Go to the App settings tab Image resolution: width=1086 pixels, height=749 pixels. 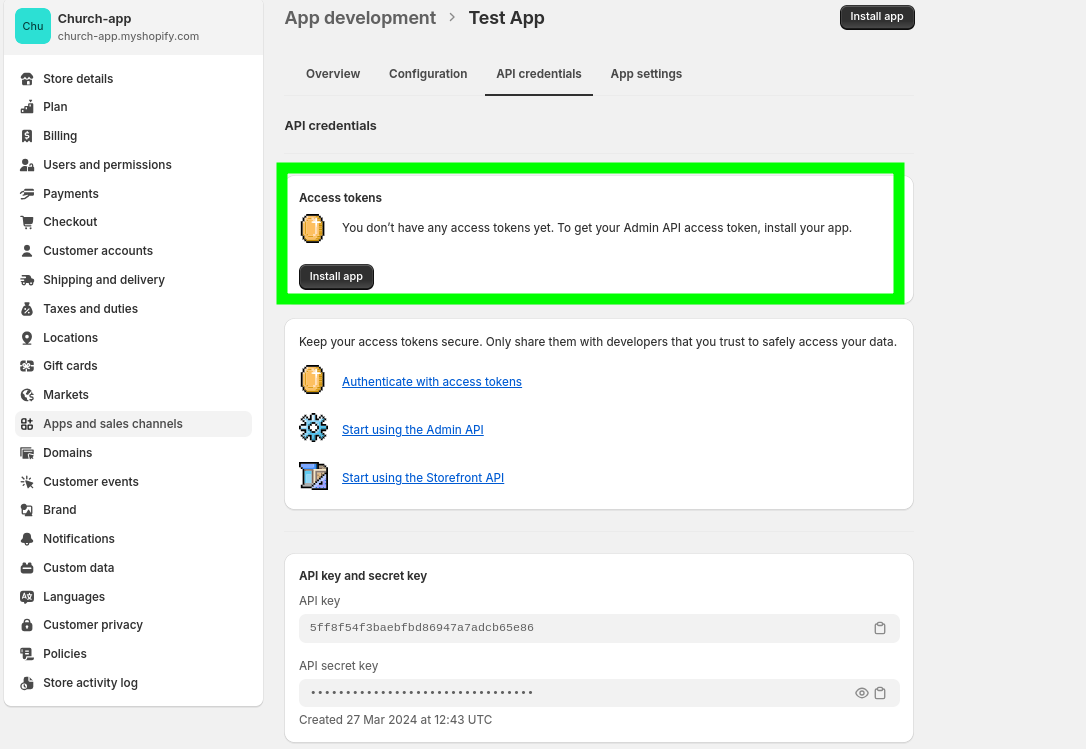coord(646,74)
